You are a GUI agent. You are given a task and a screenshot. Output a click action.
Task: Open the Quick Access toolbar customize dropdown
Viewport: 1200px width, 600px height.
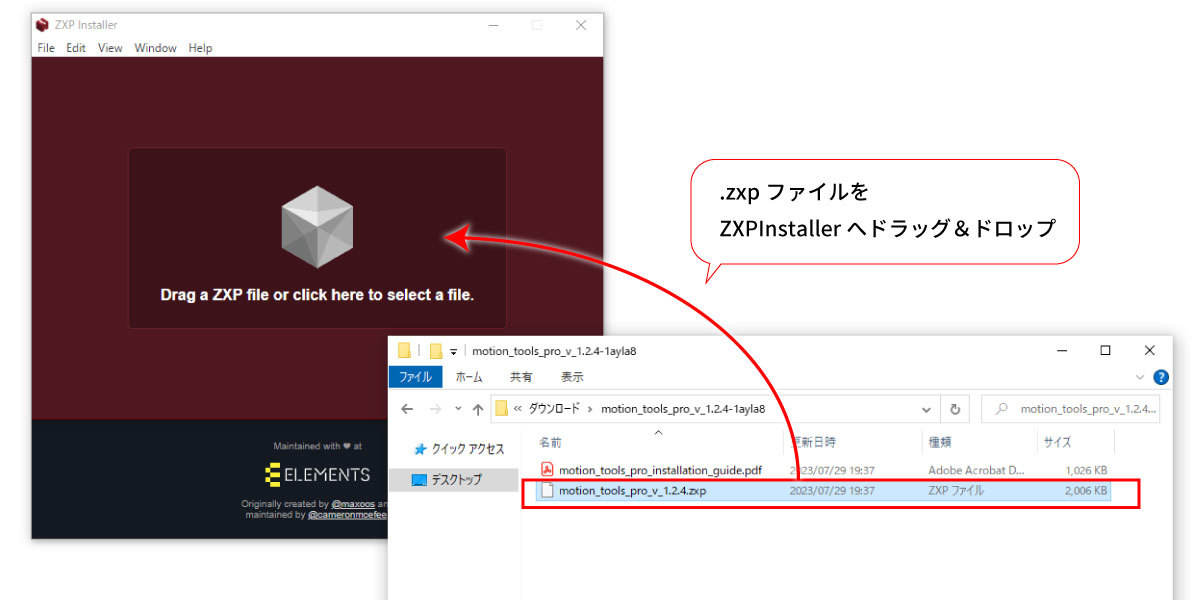(x=453, y=351)
